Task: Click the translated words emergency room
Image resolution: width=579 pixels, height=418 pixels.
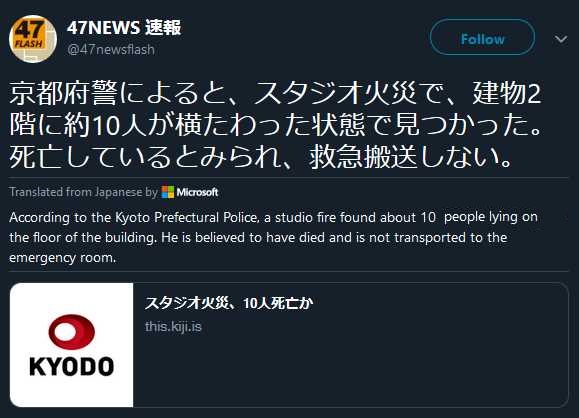Action: (x=62, y=257)
